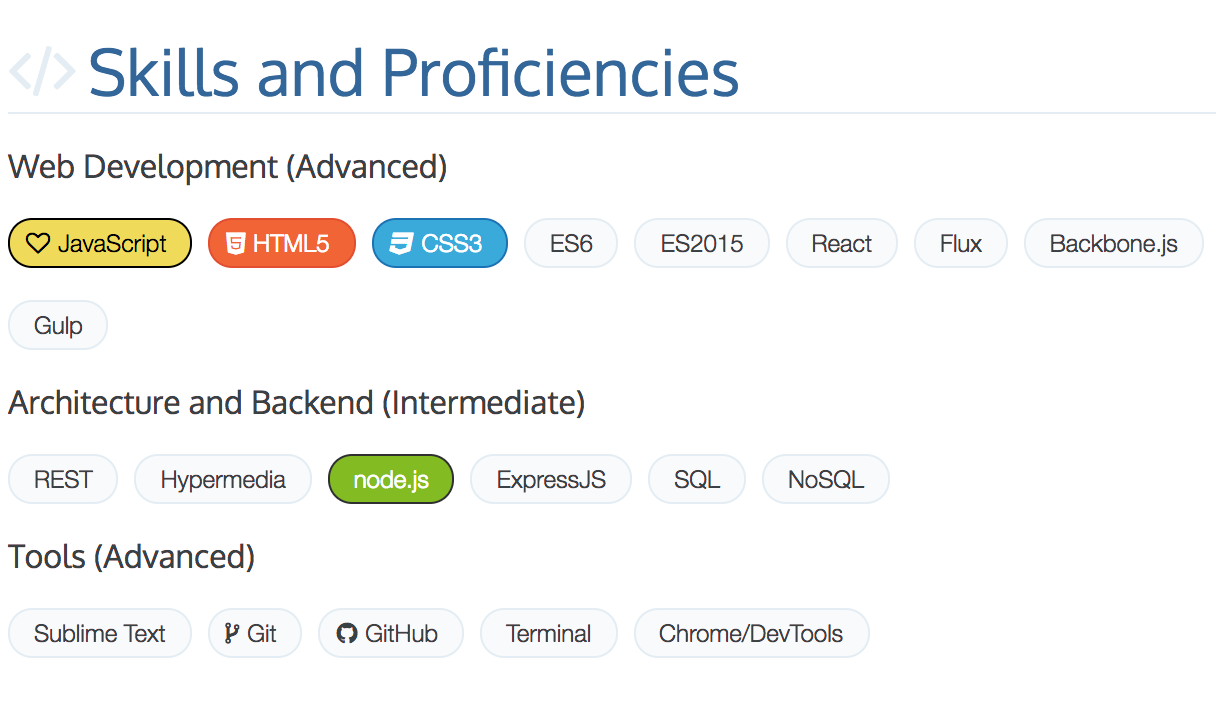The width and height of the screenshot is (1216, 724).
Task: Click the Chrome/DevTools pill
Action: [x=751, y=633]
